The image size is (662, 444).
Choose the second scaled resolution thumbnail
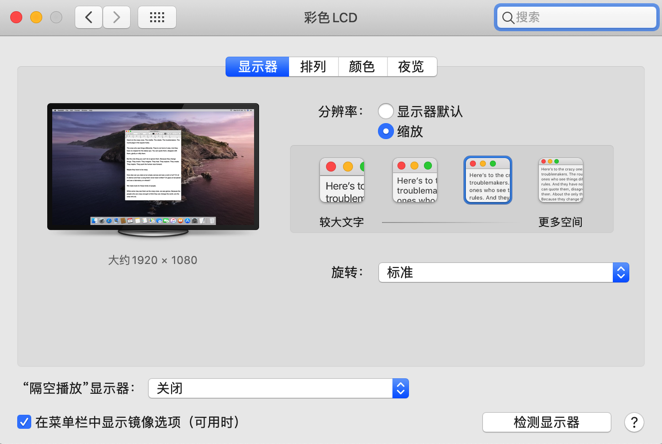tap(415, 180)
